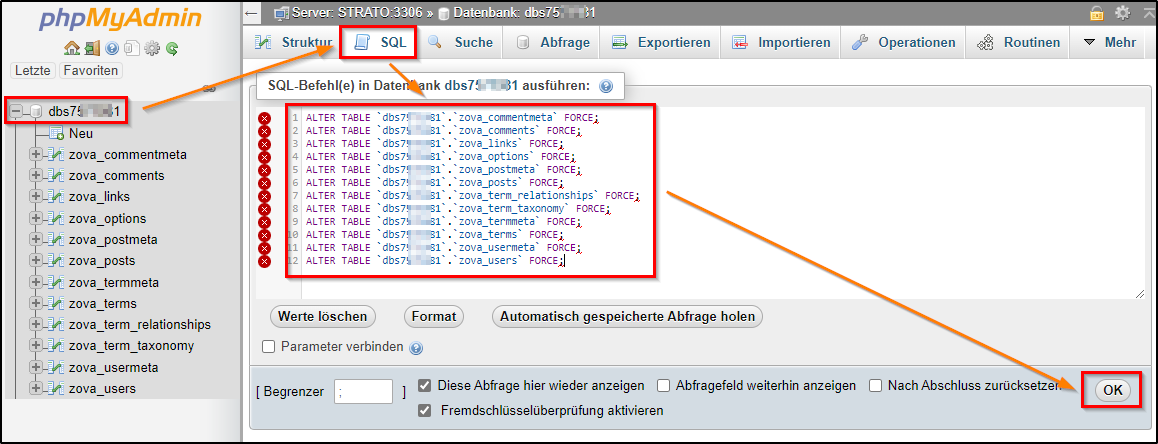Viewport: 1158px width, 444px height.
Task: Open the Mehr dropdown menu
Action: tap(1109, 43)
